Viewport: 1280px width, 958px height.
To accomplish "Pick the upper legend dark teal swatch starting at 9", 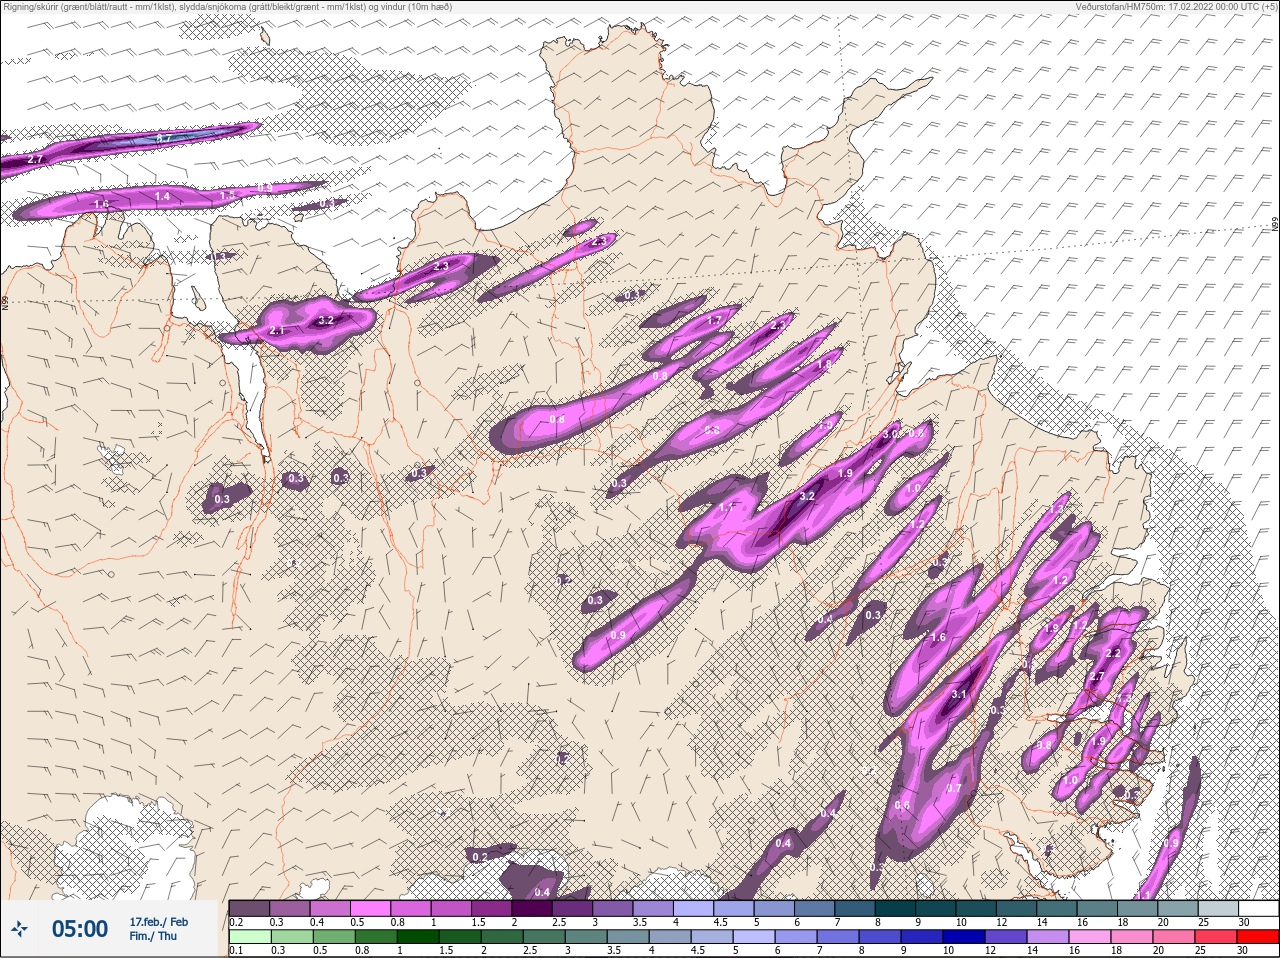I will (935, 908).
